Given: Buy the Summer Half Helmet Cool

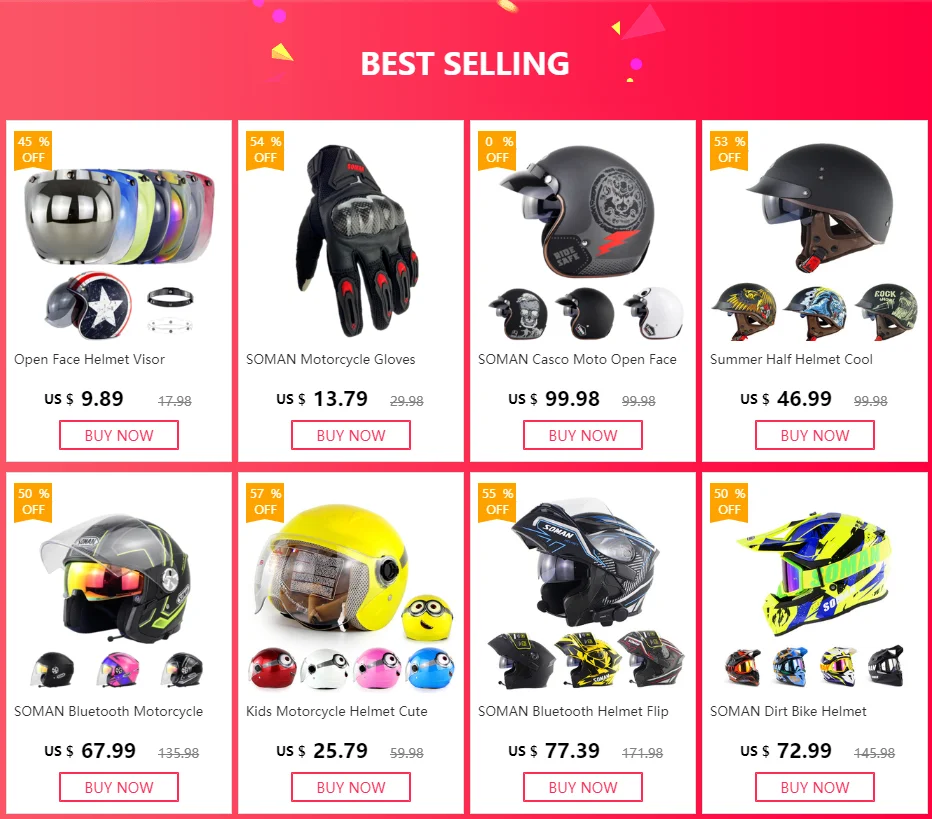Looking at the screenshot, I should click(x=815, y=435).
